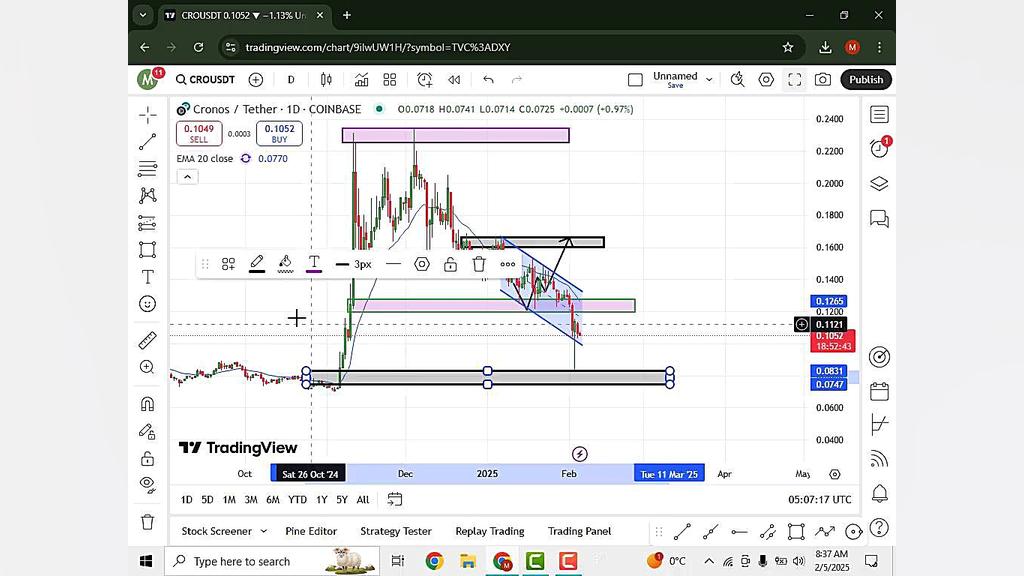Open the alerts panel with red badge
This screenshot has height=576, width=1024.
point(880,148)
